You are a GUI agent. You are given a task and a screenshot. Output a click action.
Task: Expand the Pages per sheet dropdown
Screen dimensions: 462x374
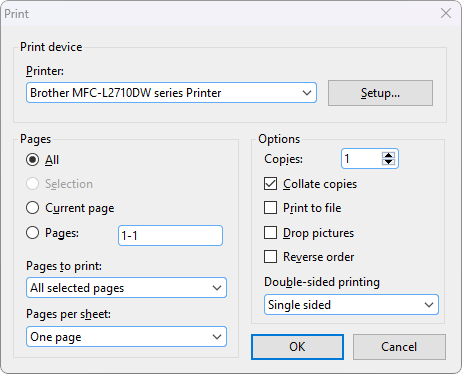point(126,337)
